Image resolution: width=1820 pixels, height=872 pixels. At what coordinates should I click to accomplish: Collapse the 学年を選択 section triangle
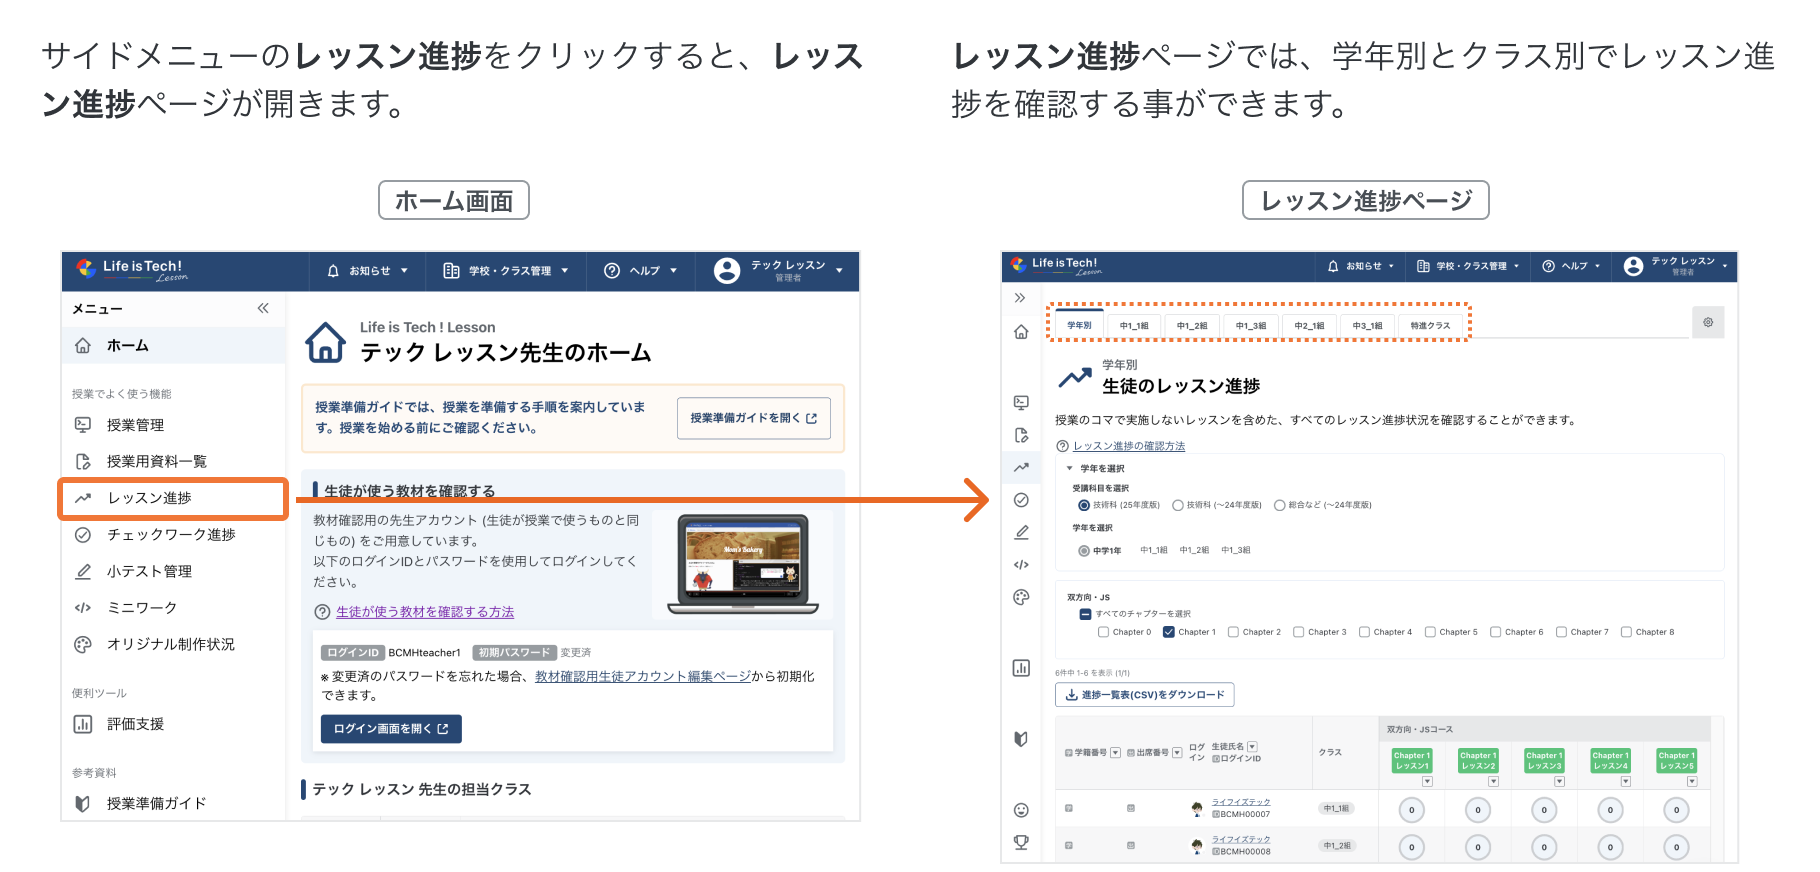1069,468
